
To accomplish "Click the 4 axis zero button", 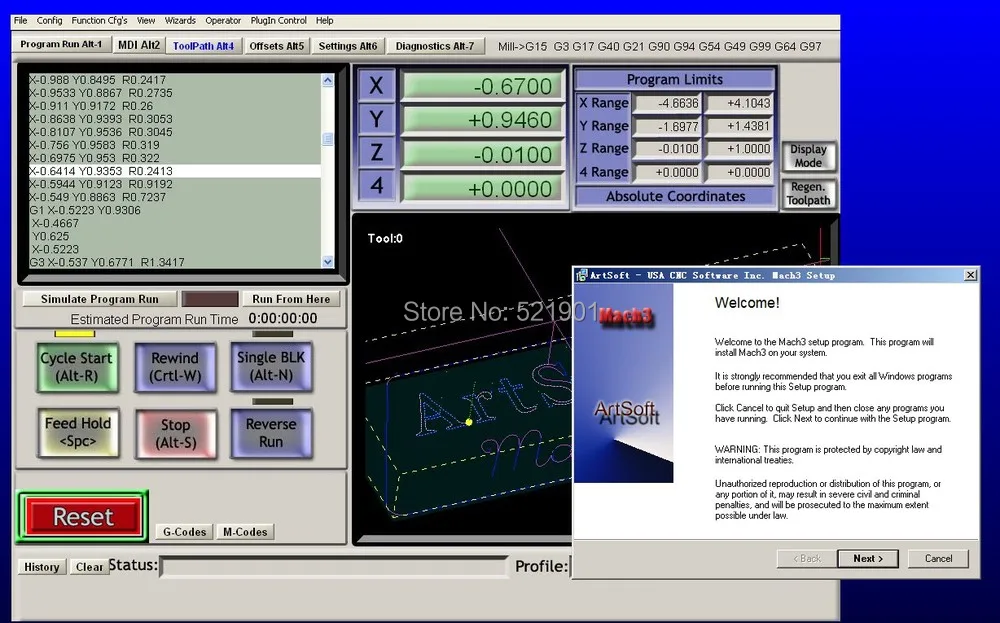I will pos(376,186).
